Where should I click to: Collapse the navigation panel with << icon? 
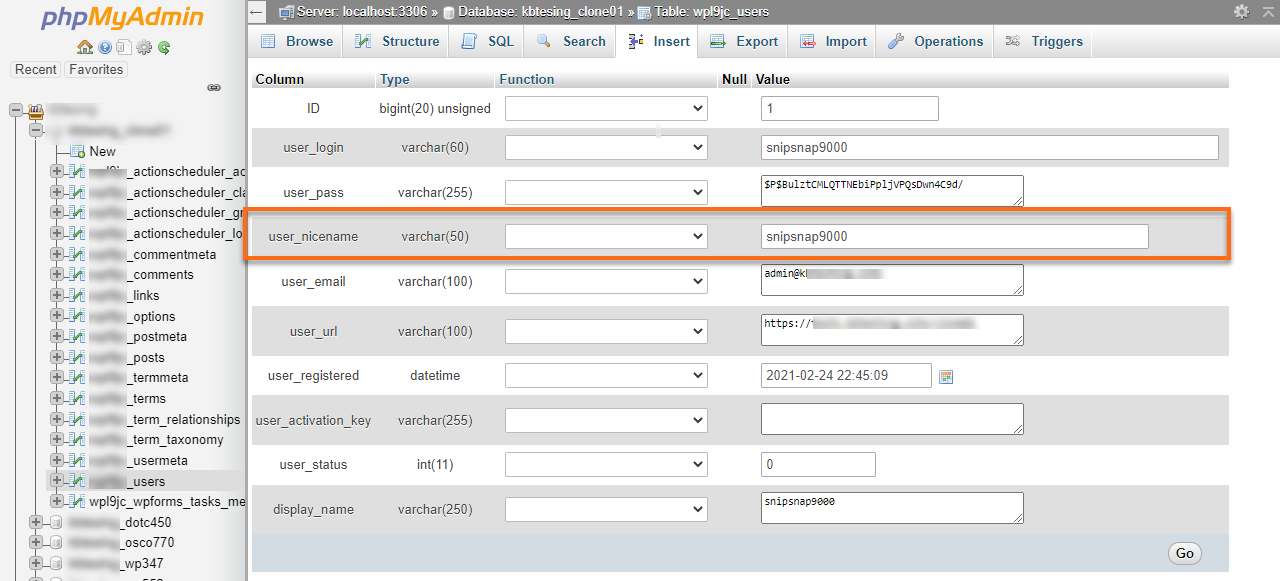point(256,13)
